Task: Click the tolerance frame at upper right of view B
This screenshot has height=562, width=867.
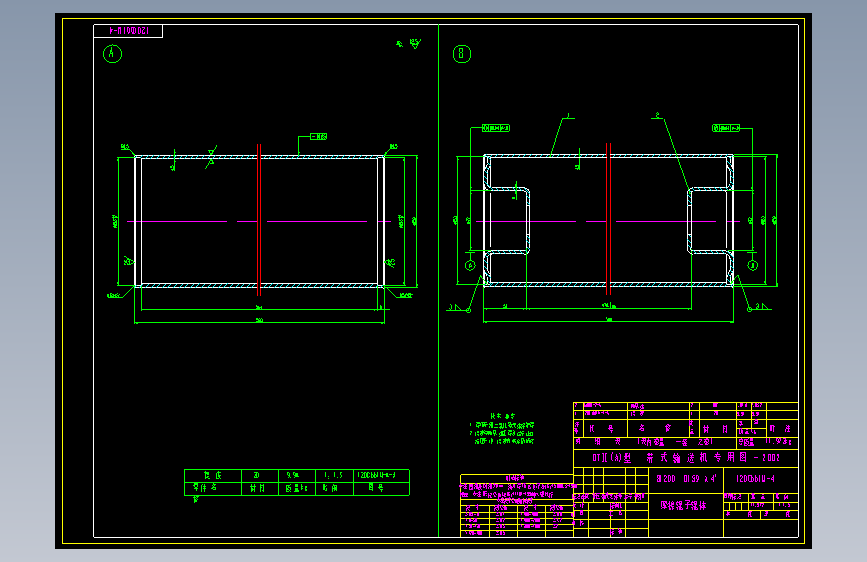Action: [726, 128]
